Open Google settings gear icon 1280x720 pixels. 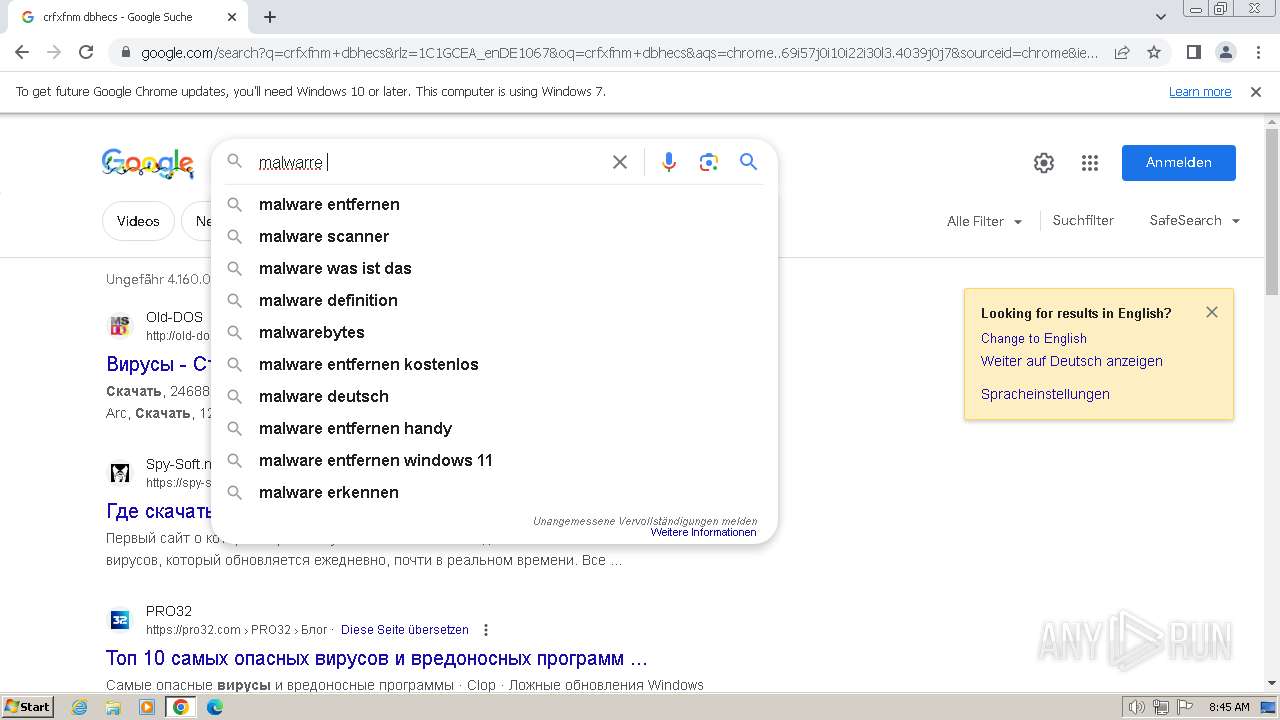(1044, 163)
